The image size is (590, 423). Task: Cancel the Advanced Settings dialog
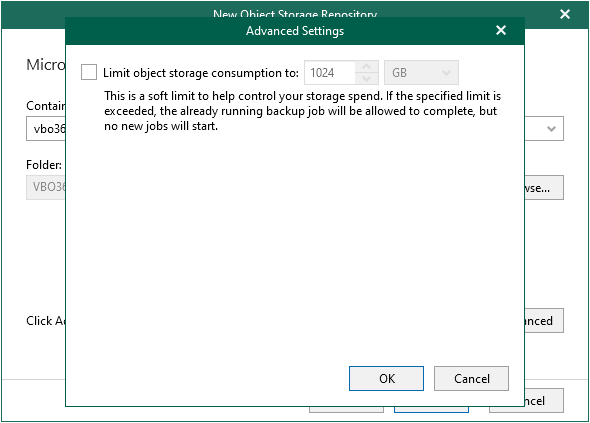(x=471, y=378)
